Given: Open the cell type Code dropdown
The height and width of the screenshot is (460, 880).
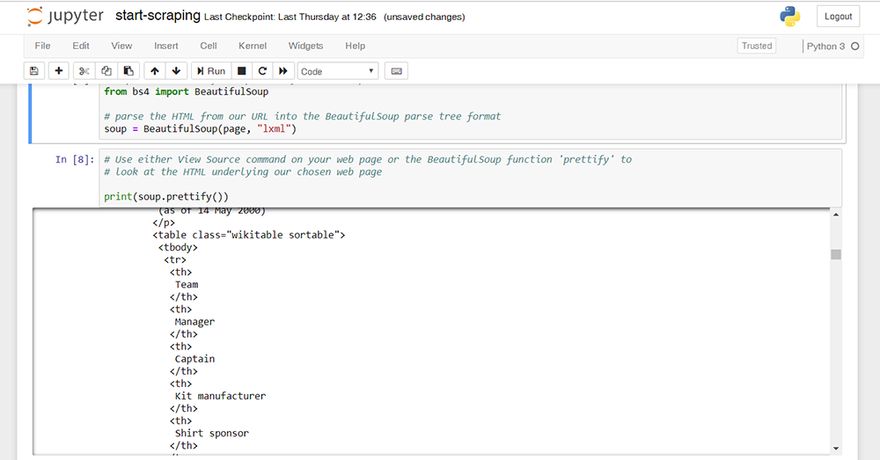Looking at the screenshot, I should point(338,71).
